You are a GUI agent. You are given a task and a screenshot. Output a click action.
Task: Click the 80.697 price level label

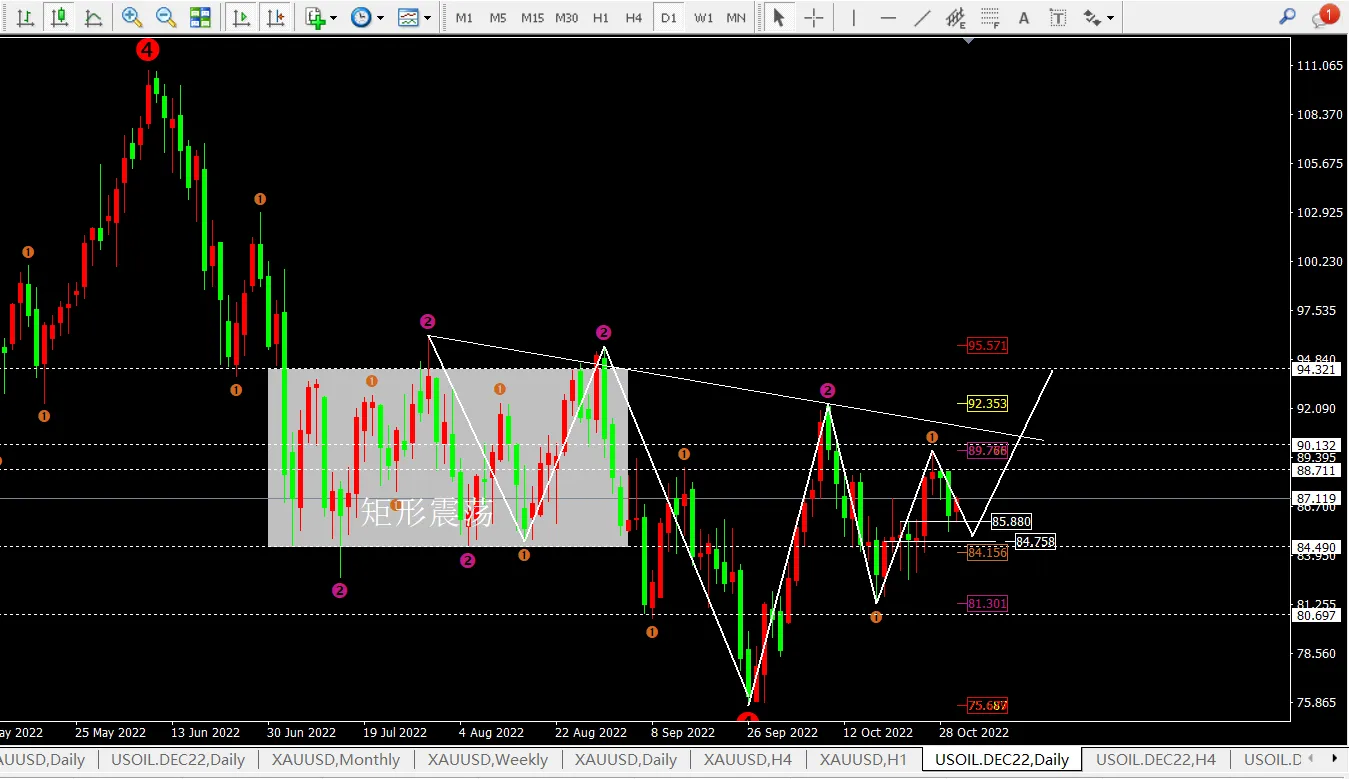[1318, 615]
